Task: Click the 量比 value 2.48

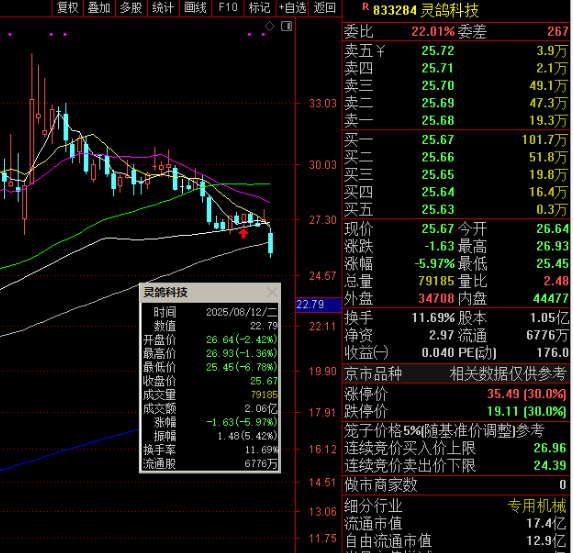Action: [x=556, y=281]
